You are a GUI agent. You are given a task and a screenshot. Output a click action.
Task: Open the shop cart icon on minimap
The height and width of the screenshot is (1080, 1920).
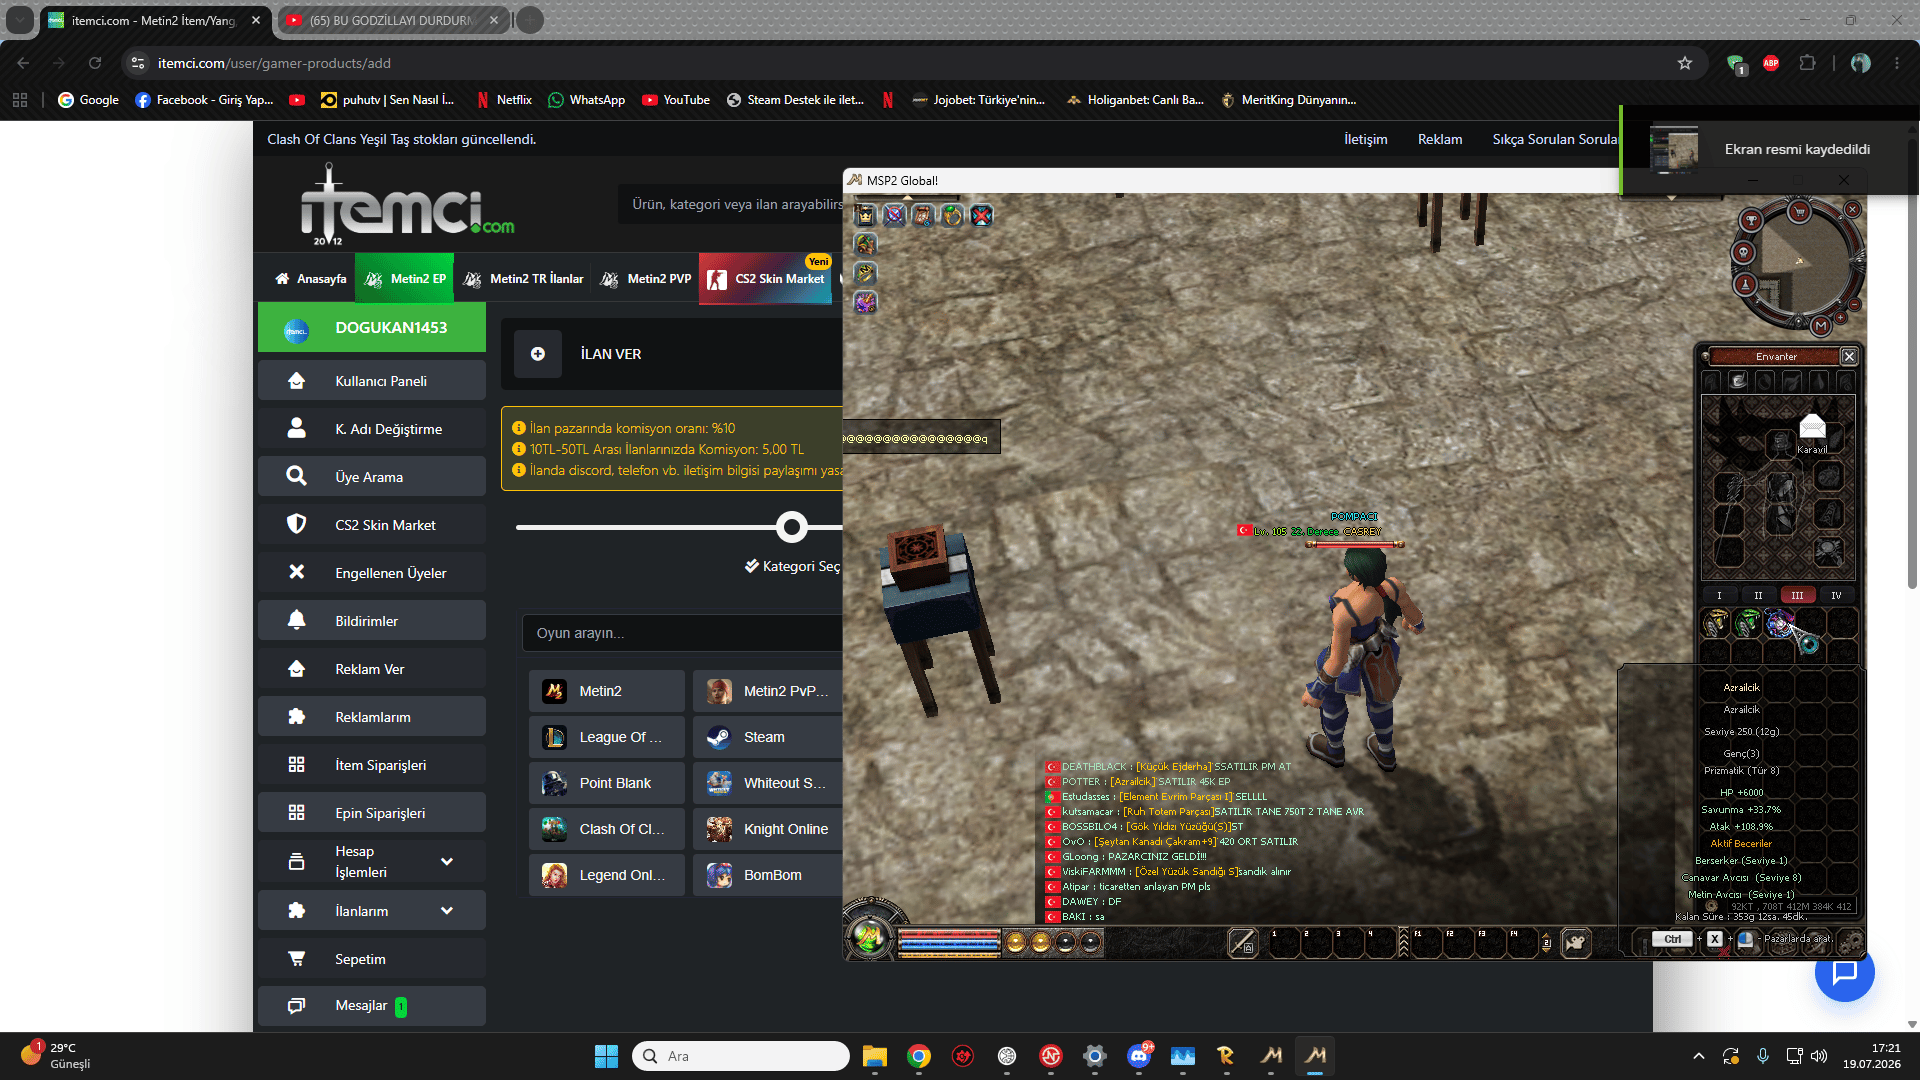(1800, 211)
